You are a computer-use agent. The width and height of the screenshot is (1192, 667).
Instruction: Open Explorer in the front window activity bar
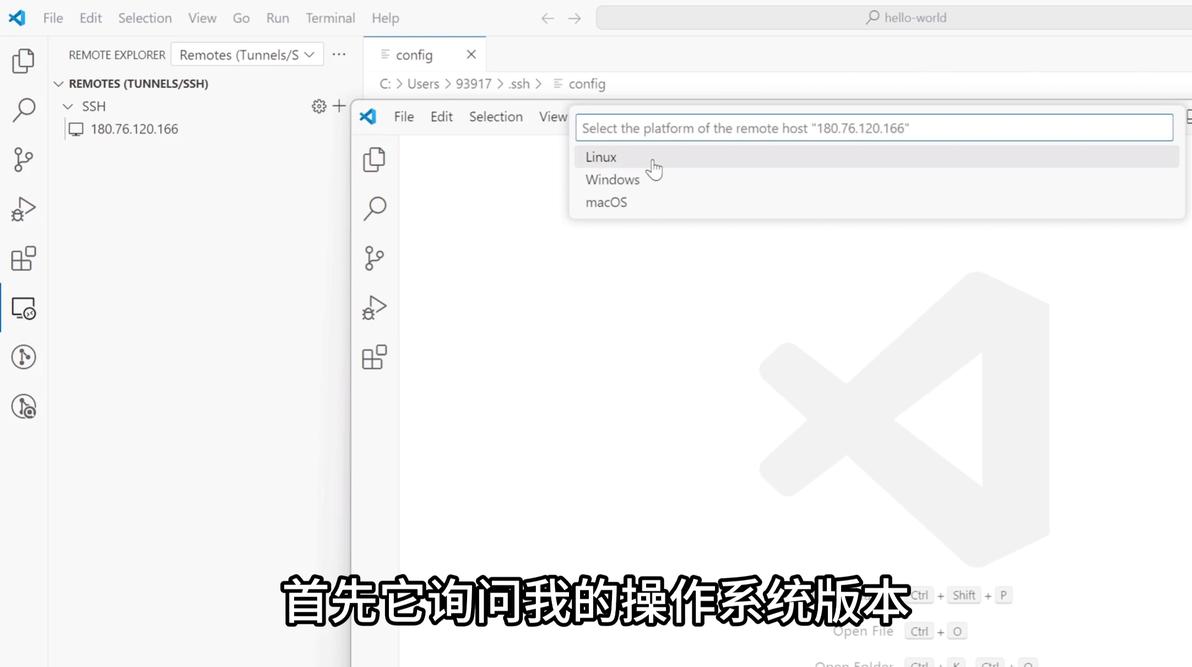374,160
